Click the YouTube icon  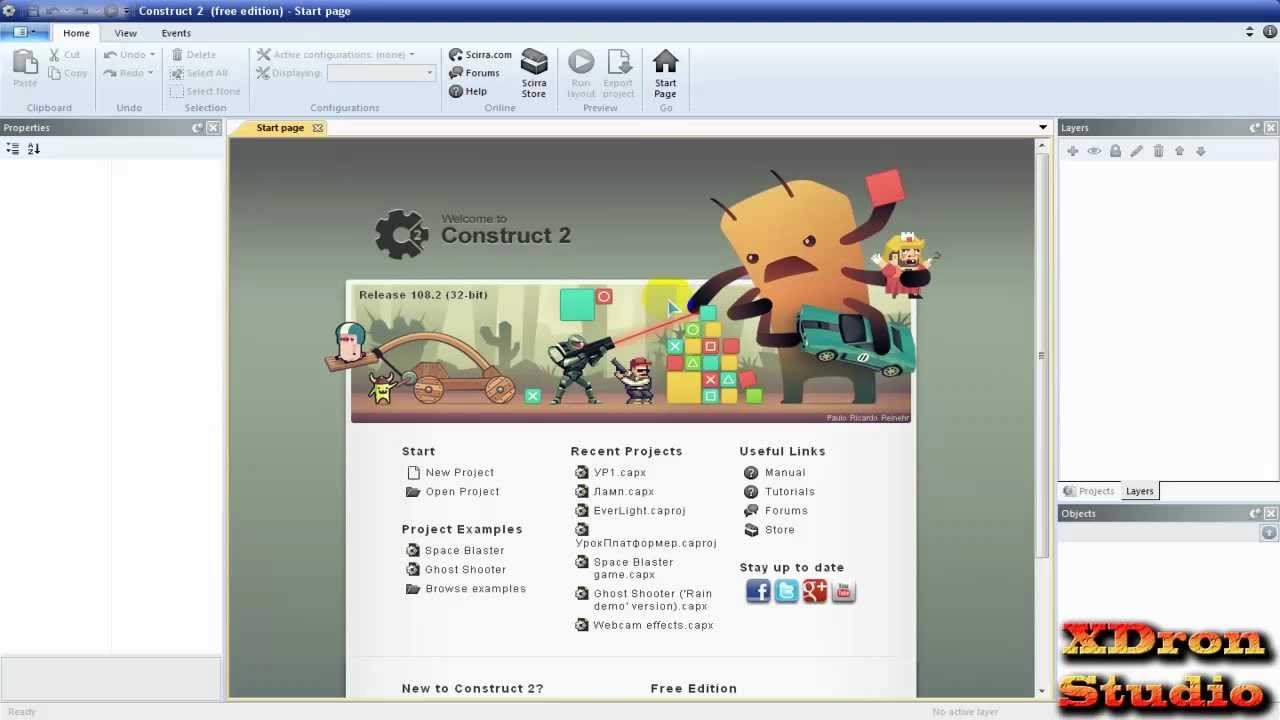point(844,592)
